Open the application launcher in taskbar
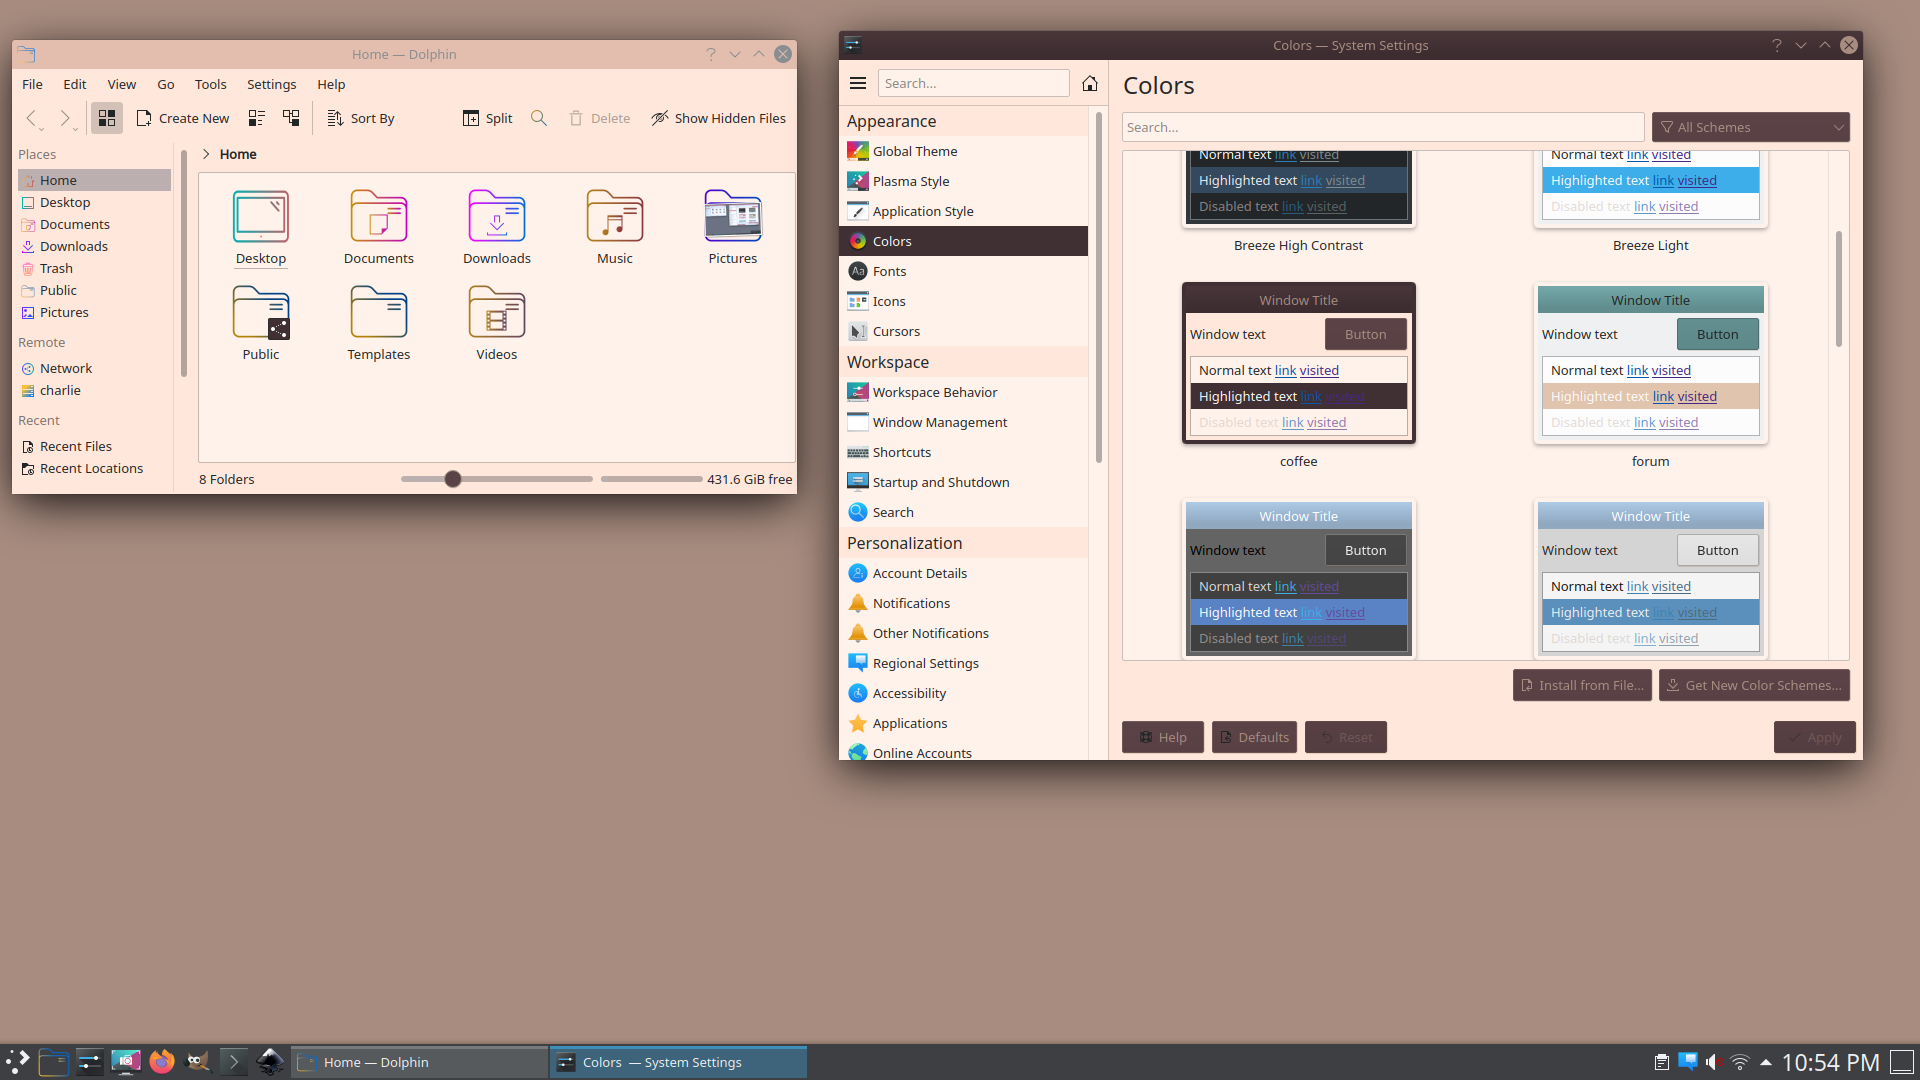 [18, 1062]
